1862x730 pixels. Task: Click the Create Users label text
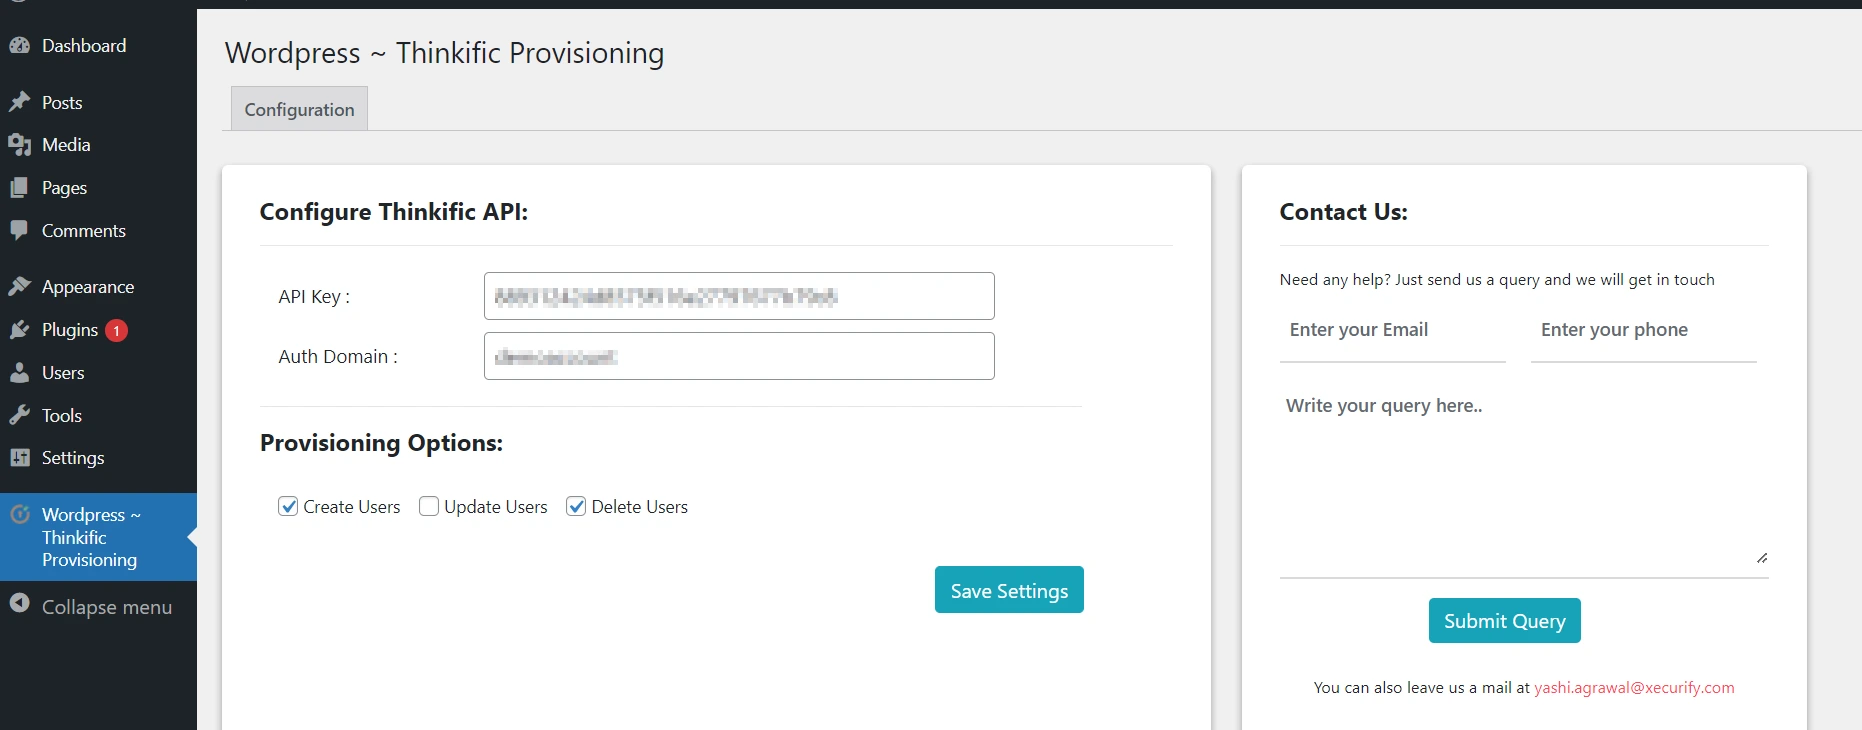(x=352, y=507)
